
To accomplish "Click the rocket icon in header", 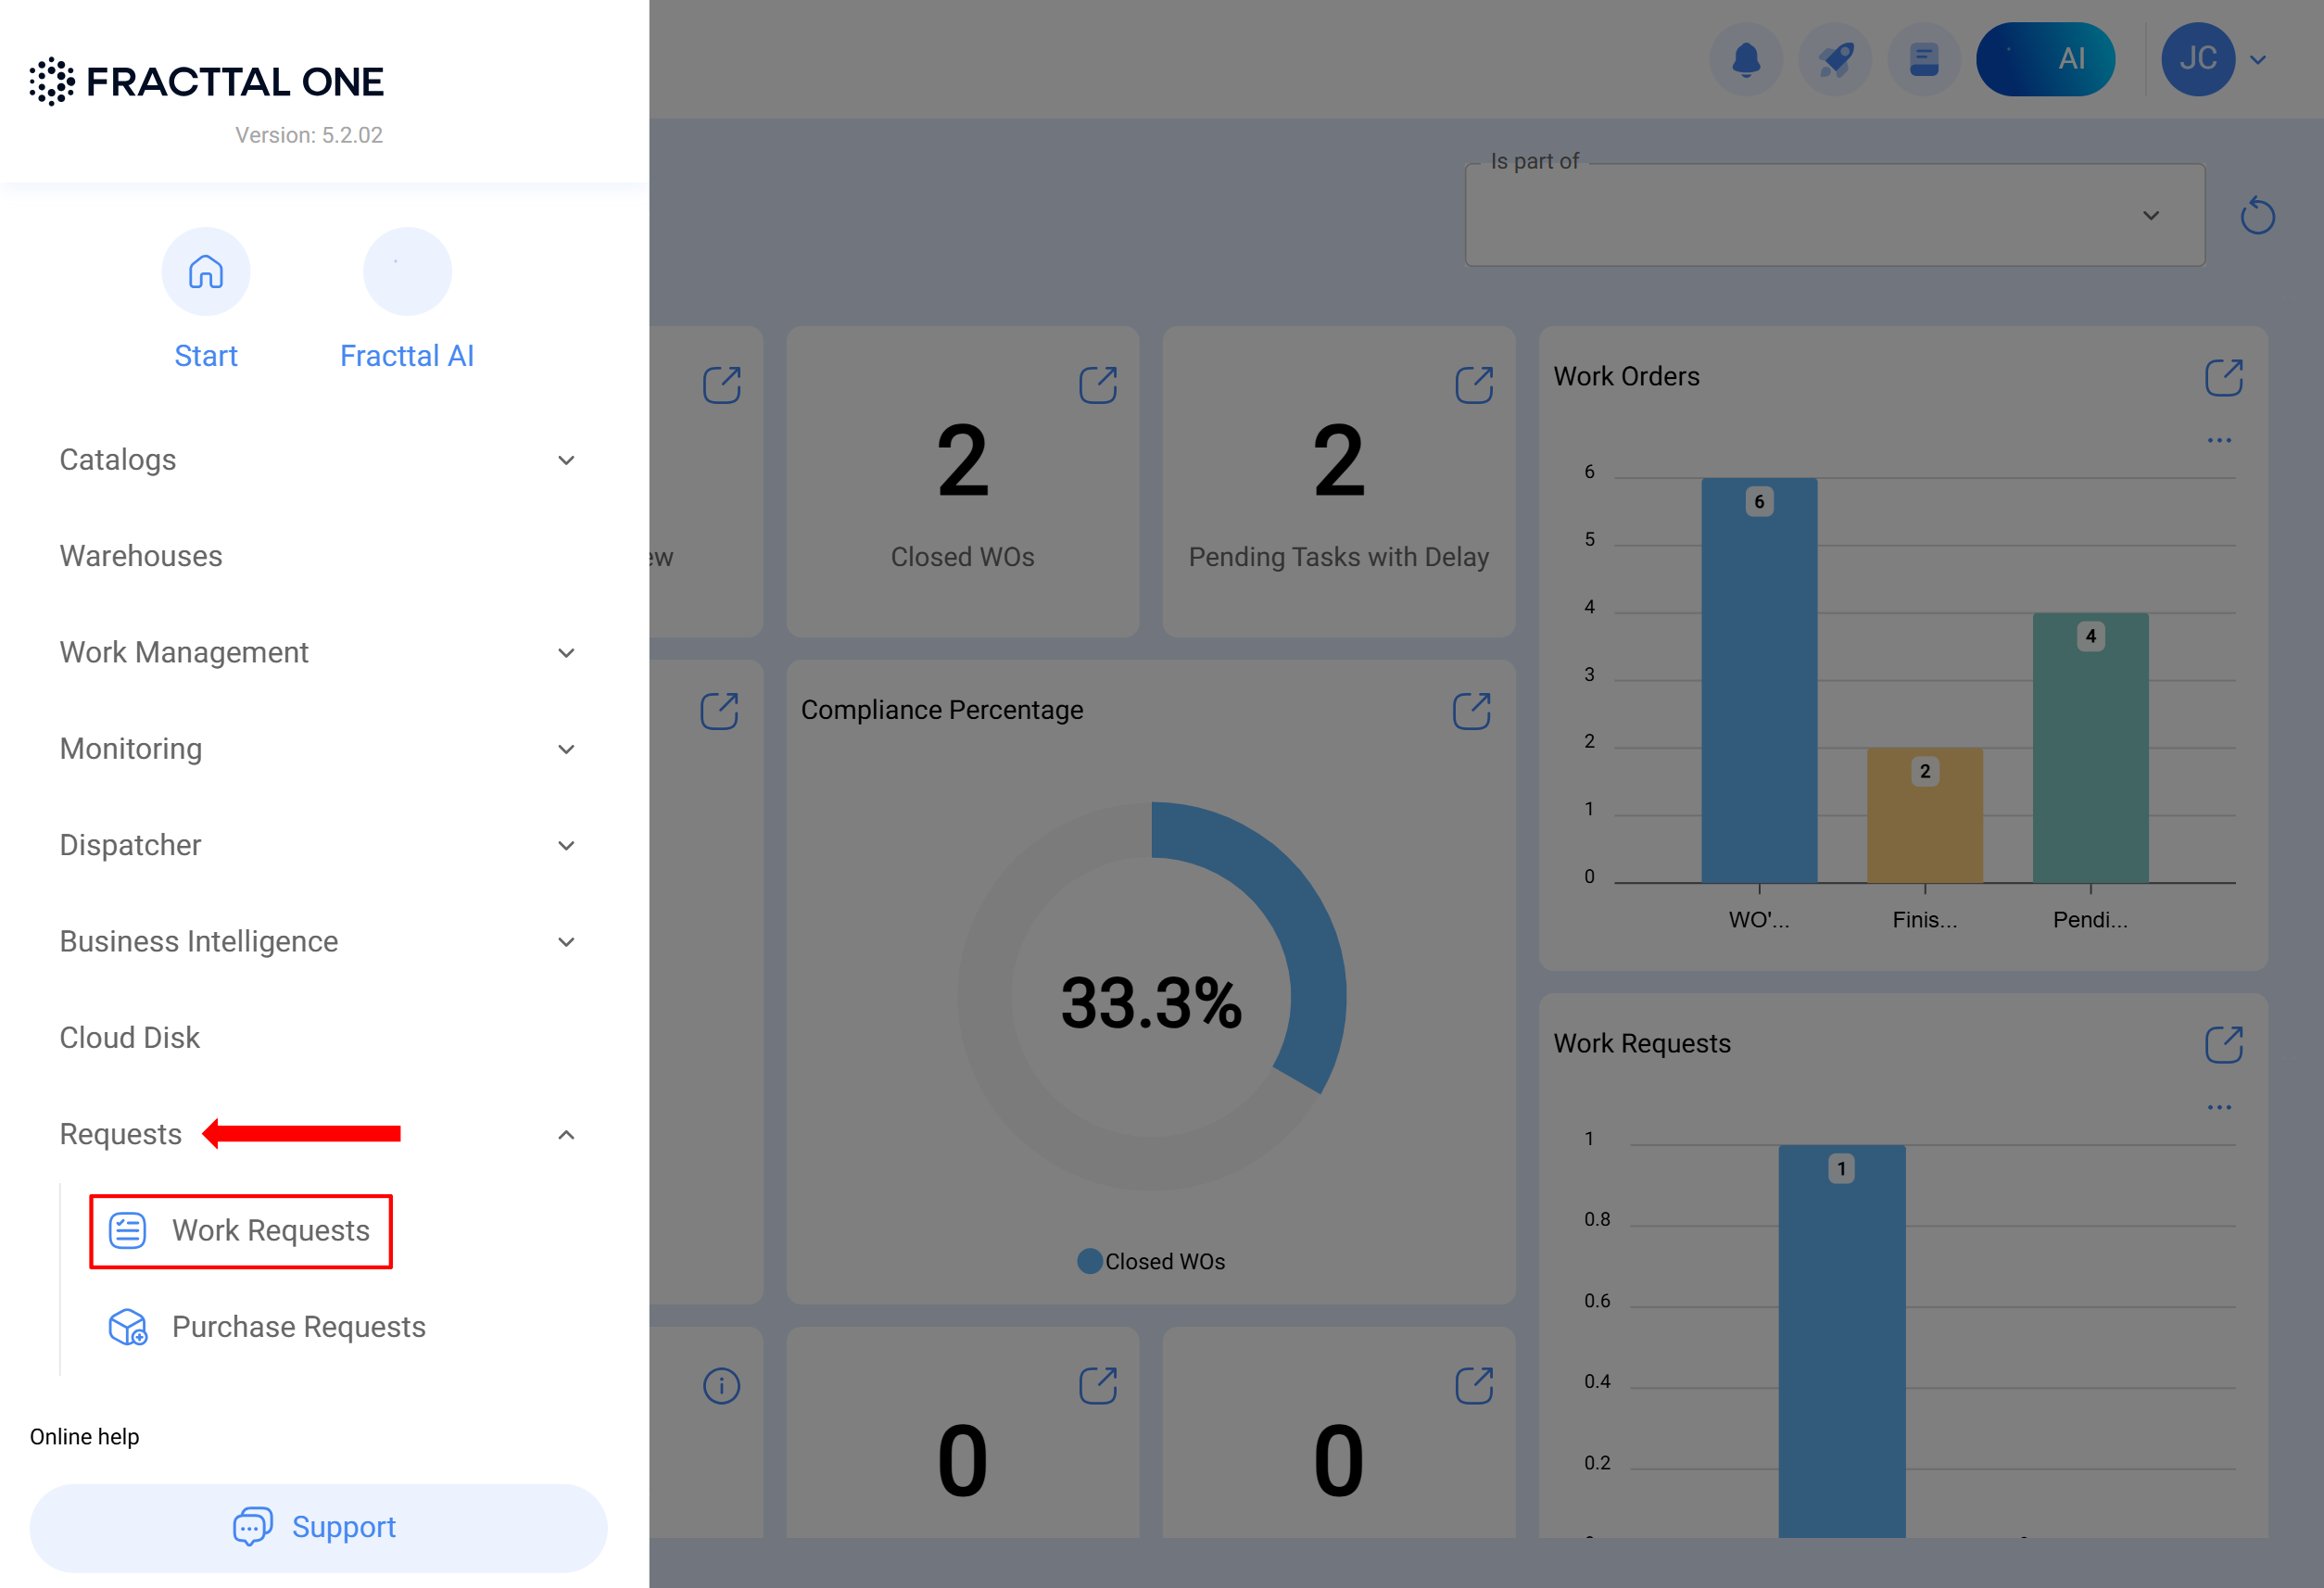I will click(1834, 59).
